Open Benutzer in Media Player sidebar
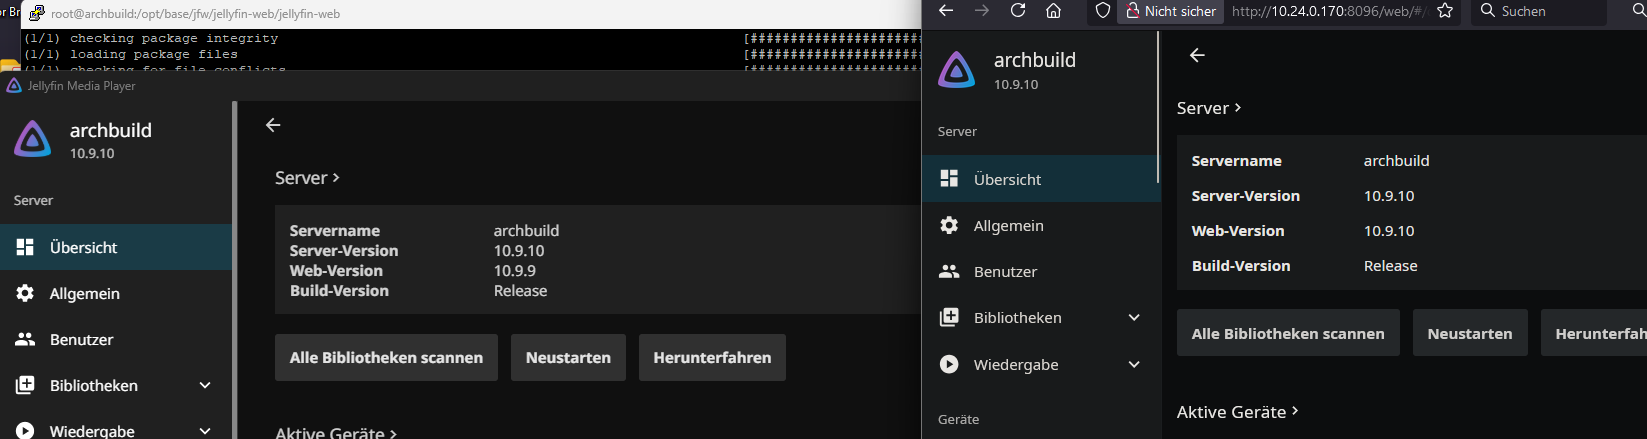 pyautogui.click(x=81, y=340)
